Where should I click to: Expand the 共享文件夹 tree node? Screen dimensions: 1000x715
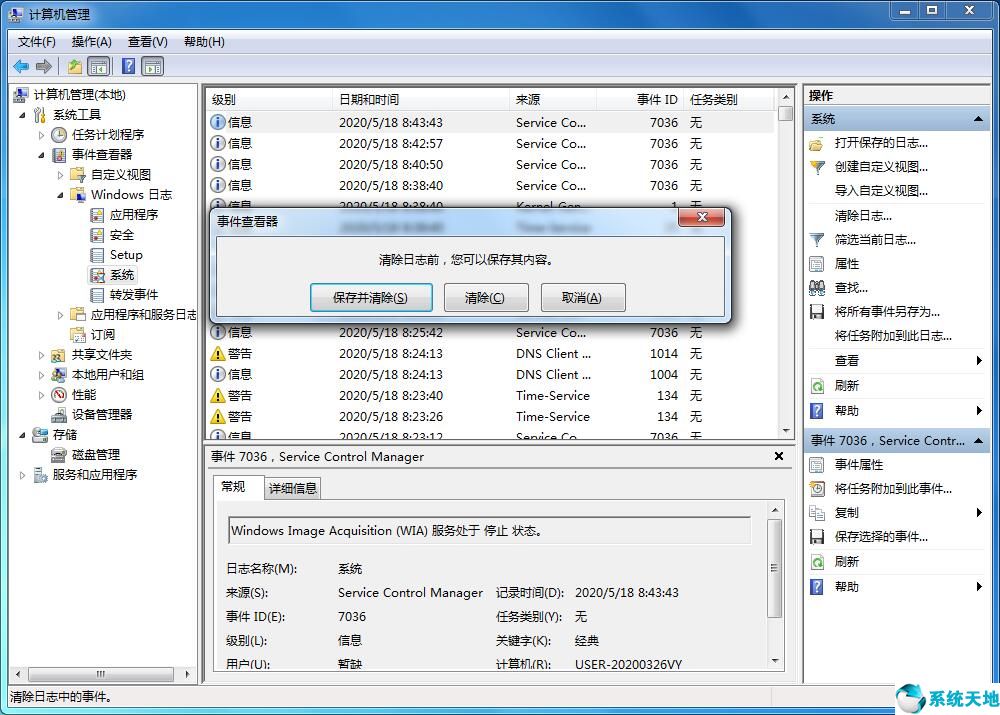pyautogui.click(x=42, y=354)
